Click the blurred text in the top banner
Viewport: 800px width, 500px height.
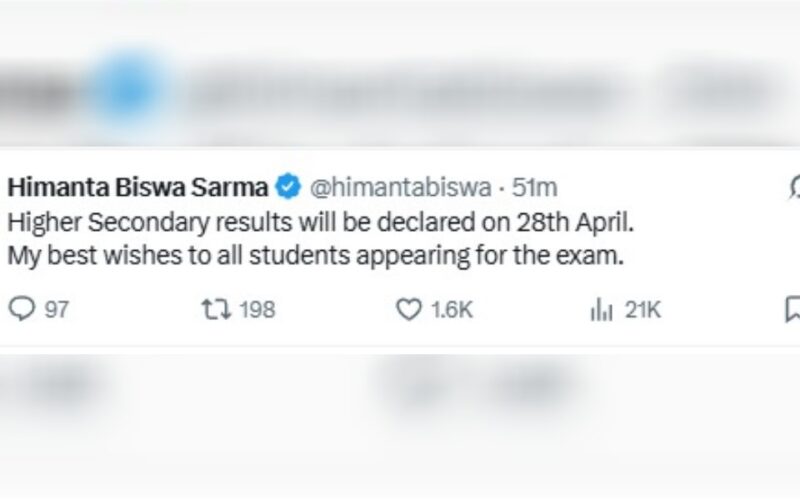(400, 90)
